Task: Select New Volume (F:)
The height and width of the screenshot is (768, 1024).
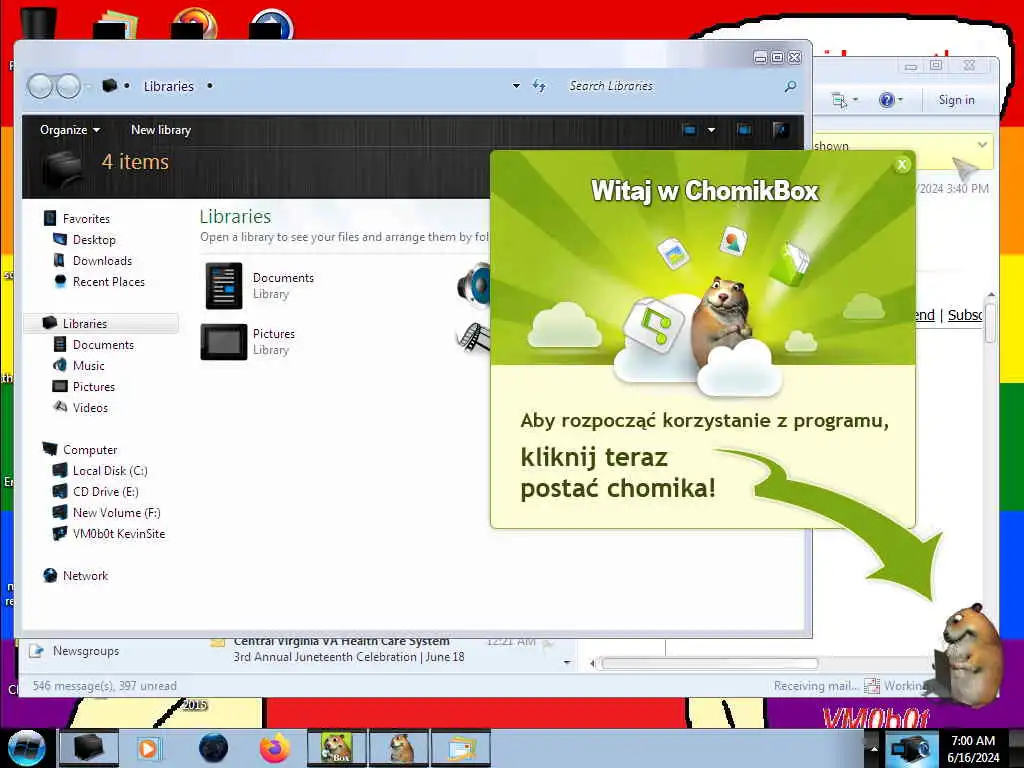Action: click(116, 513)
